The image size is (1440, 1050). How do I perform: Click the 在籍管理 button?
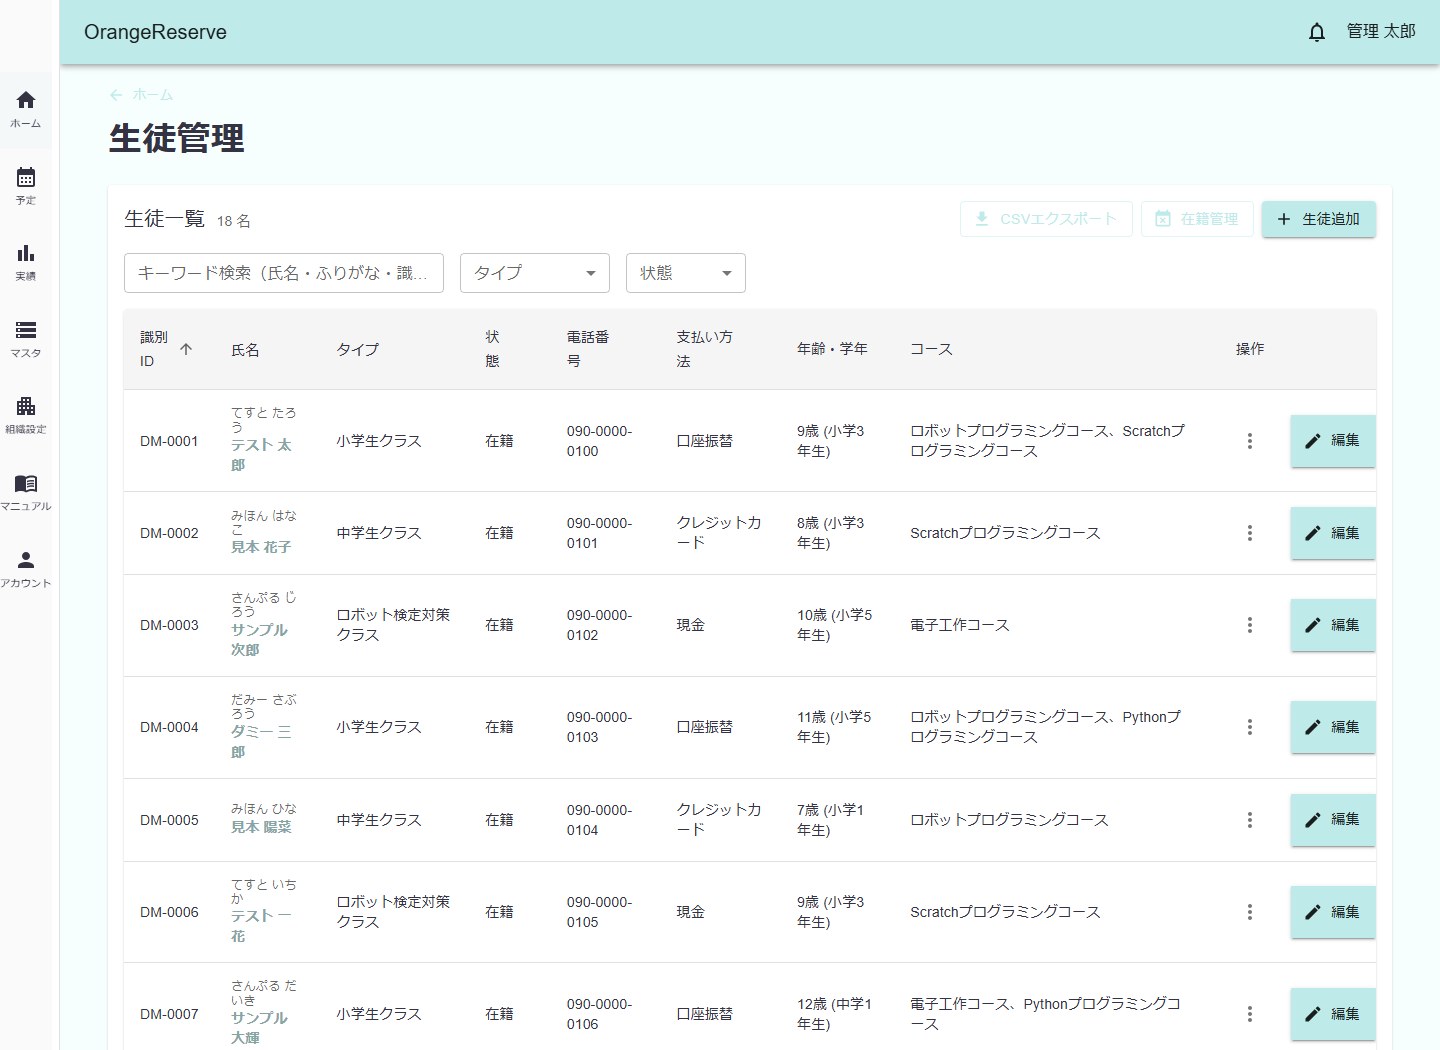(x=1197, y=219)
